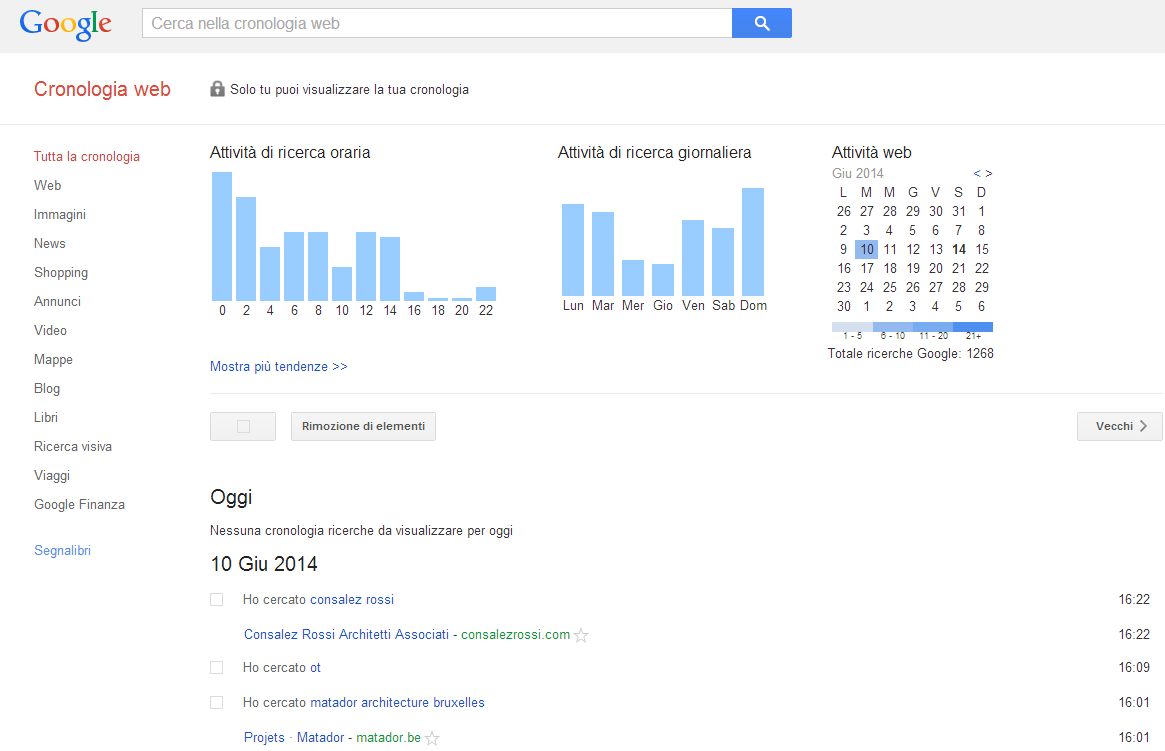Go to next month in calendar
The image size is (1165, 751).
click(x=989, y=173)
